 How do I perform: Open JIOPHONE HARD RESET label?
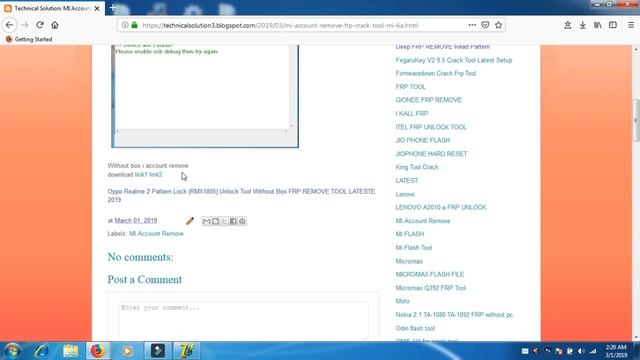point(431,154)
